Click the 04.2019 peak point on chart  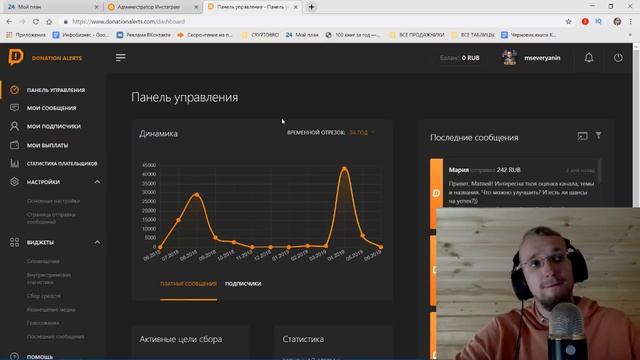click(x=344, y=168)
